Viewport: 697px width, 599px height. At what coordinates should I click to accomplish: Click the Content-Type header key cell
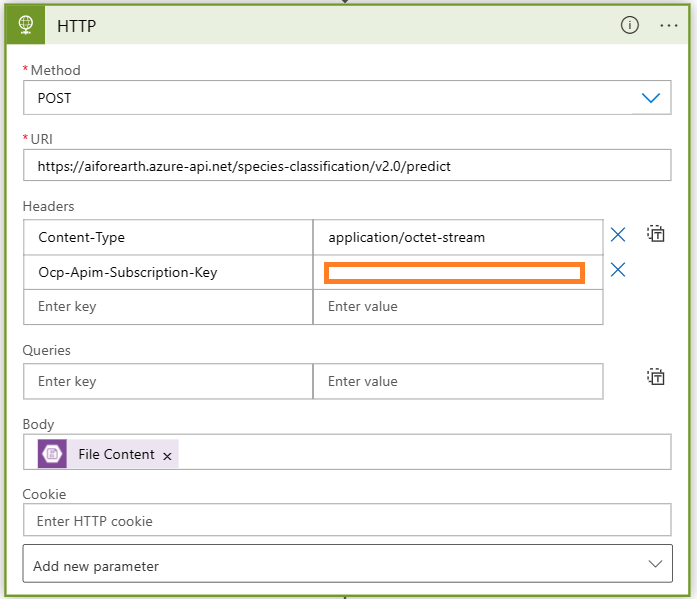(x=168, y=237)
